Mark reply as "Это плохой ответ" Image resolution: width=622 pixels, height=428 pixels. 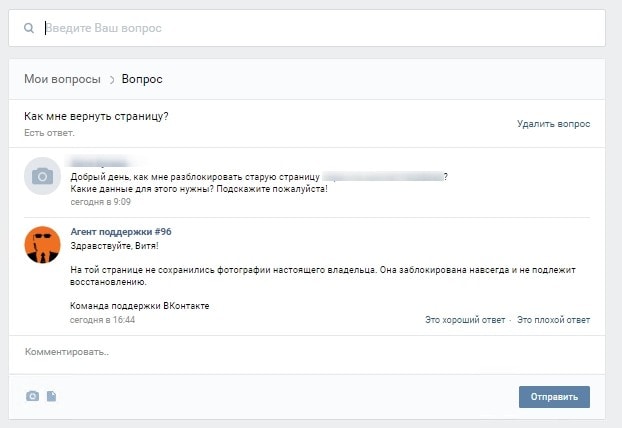553,320
